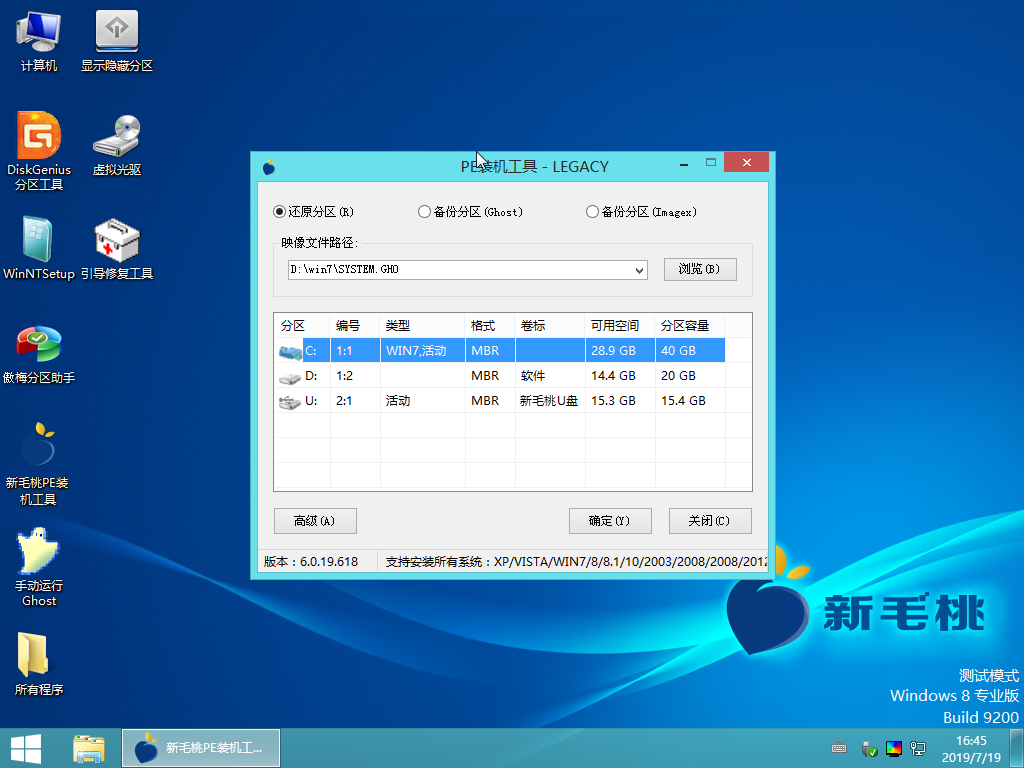This screenshot has height=768, width=1024.
Task: Click the U: USB drive icon in list
Action: (x=289, y=402)
